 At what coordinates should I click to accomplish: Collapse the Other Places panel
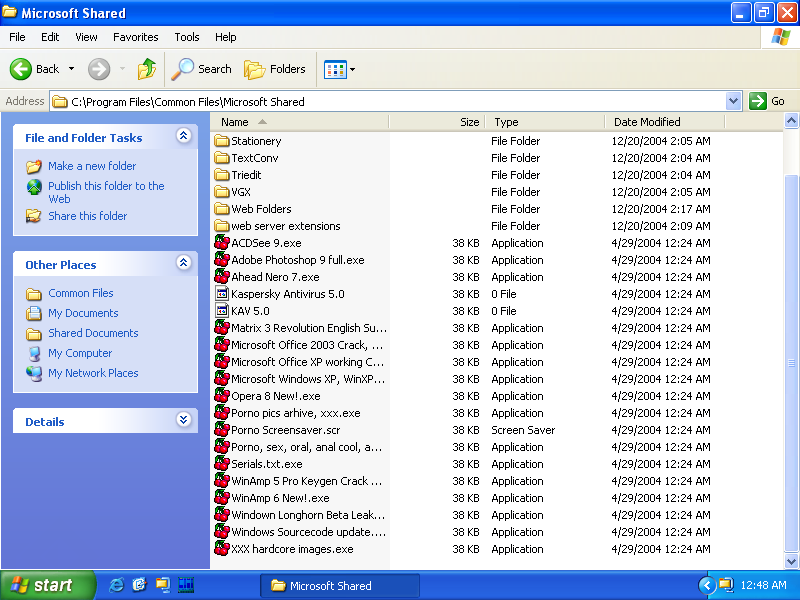pyautogui.click(x=184, y=263)
